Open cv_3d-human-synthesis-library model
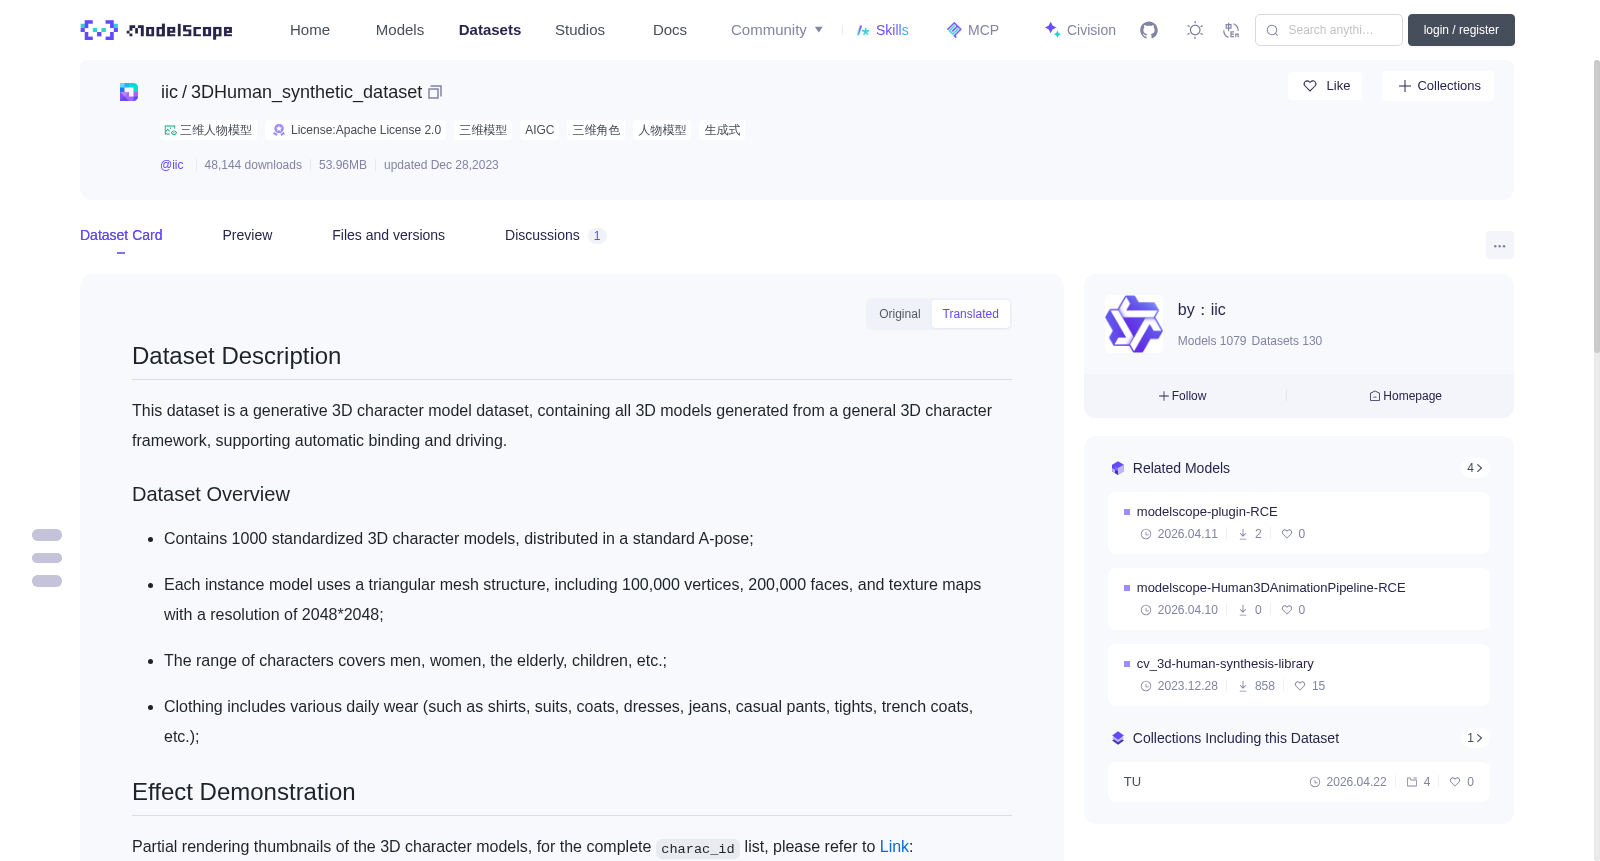 click(1225, 664)
